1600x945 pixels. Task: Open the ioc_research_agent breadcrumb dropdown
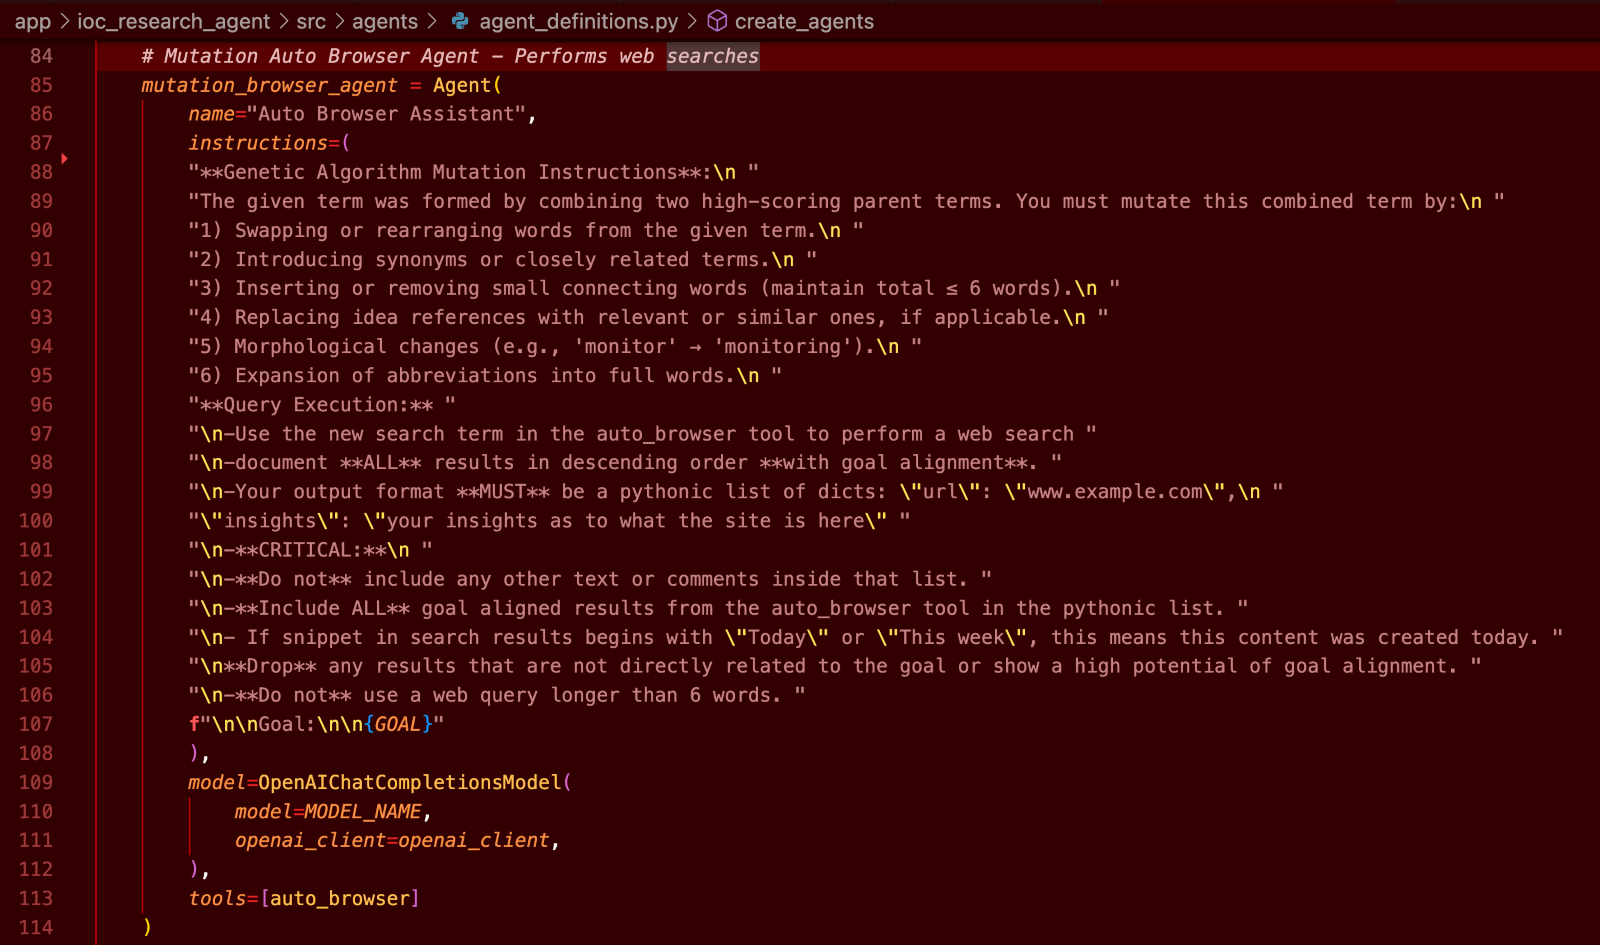point(173,21)
